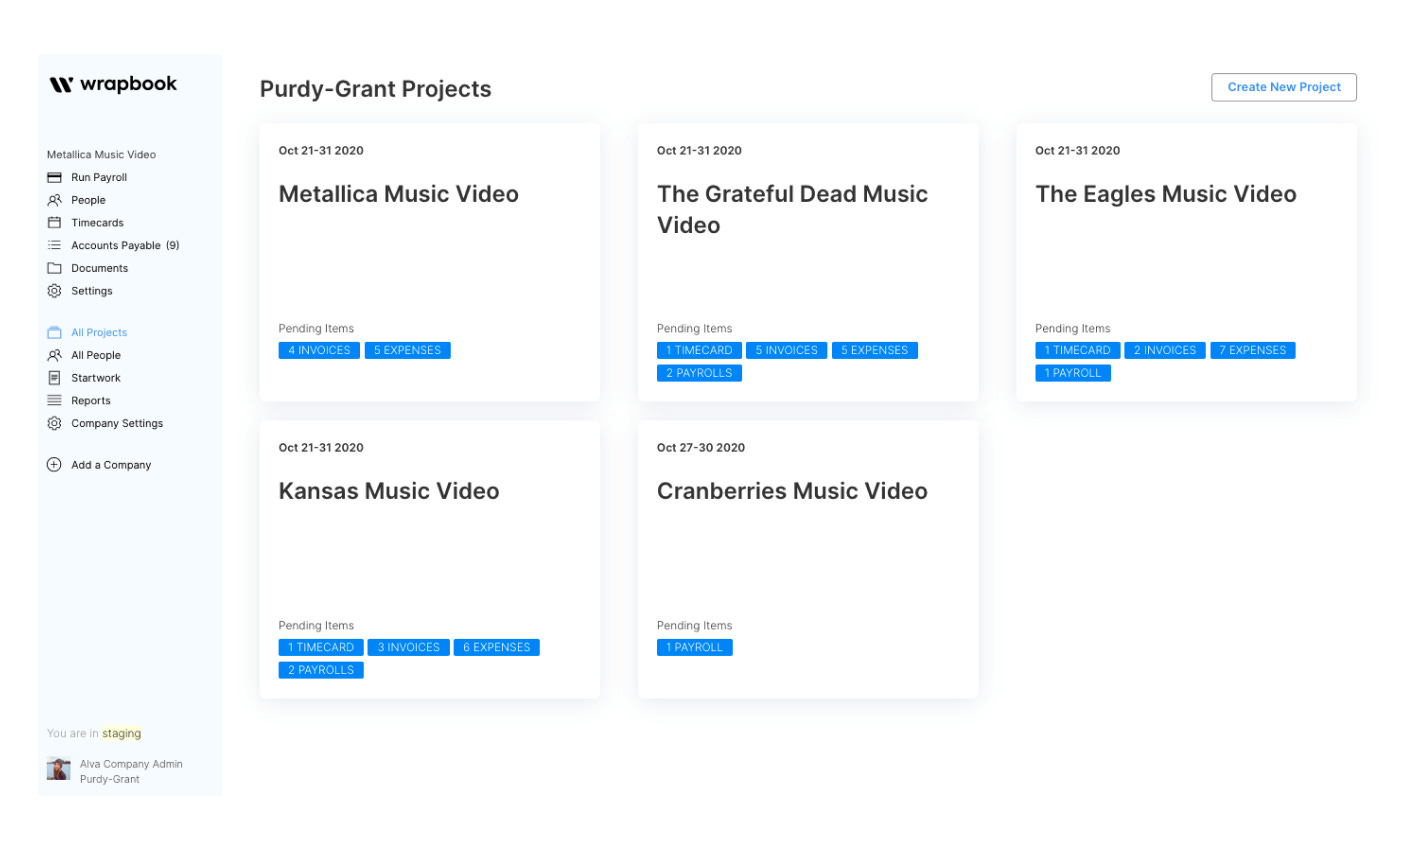
Task: Click the People icon under Metallica Music Video
Action: pos(55,200)
